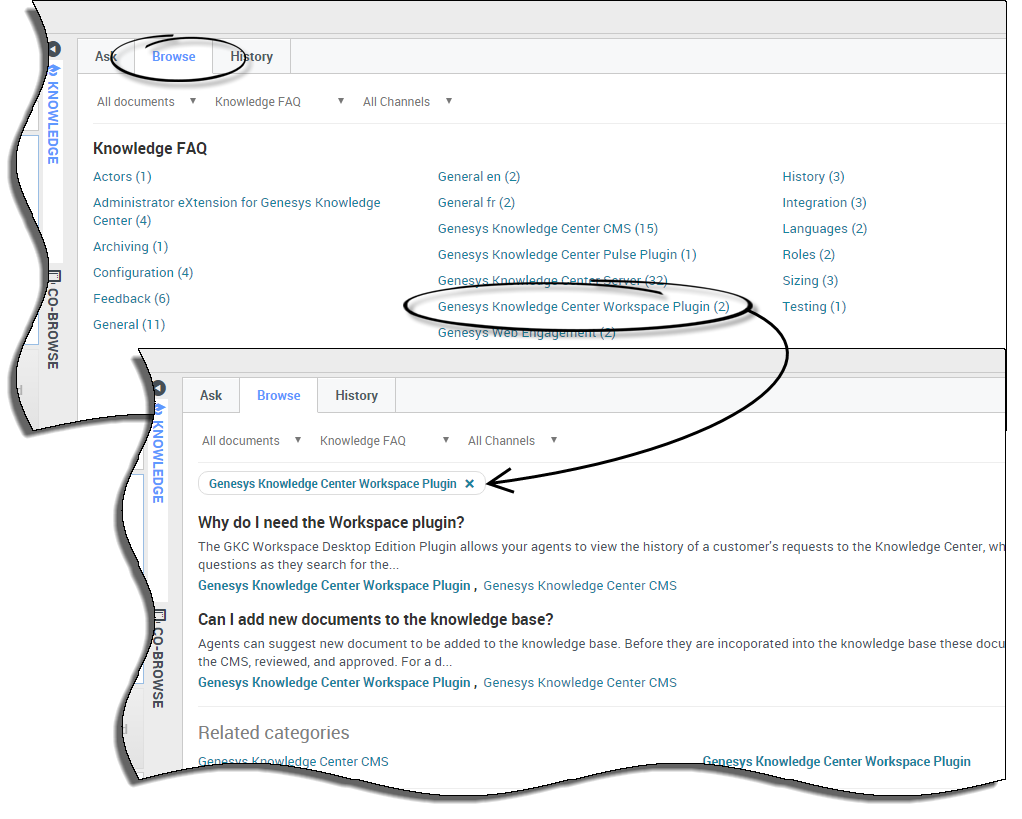Screen dimensions: 1022x819
Task: Open 'Can I add new documents' article
Action: coord(375,620)
